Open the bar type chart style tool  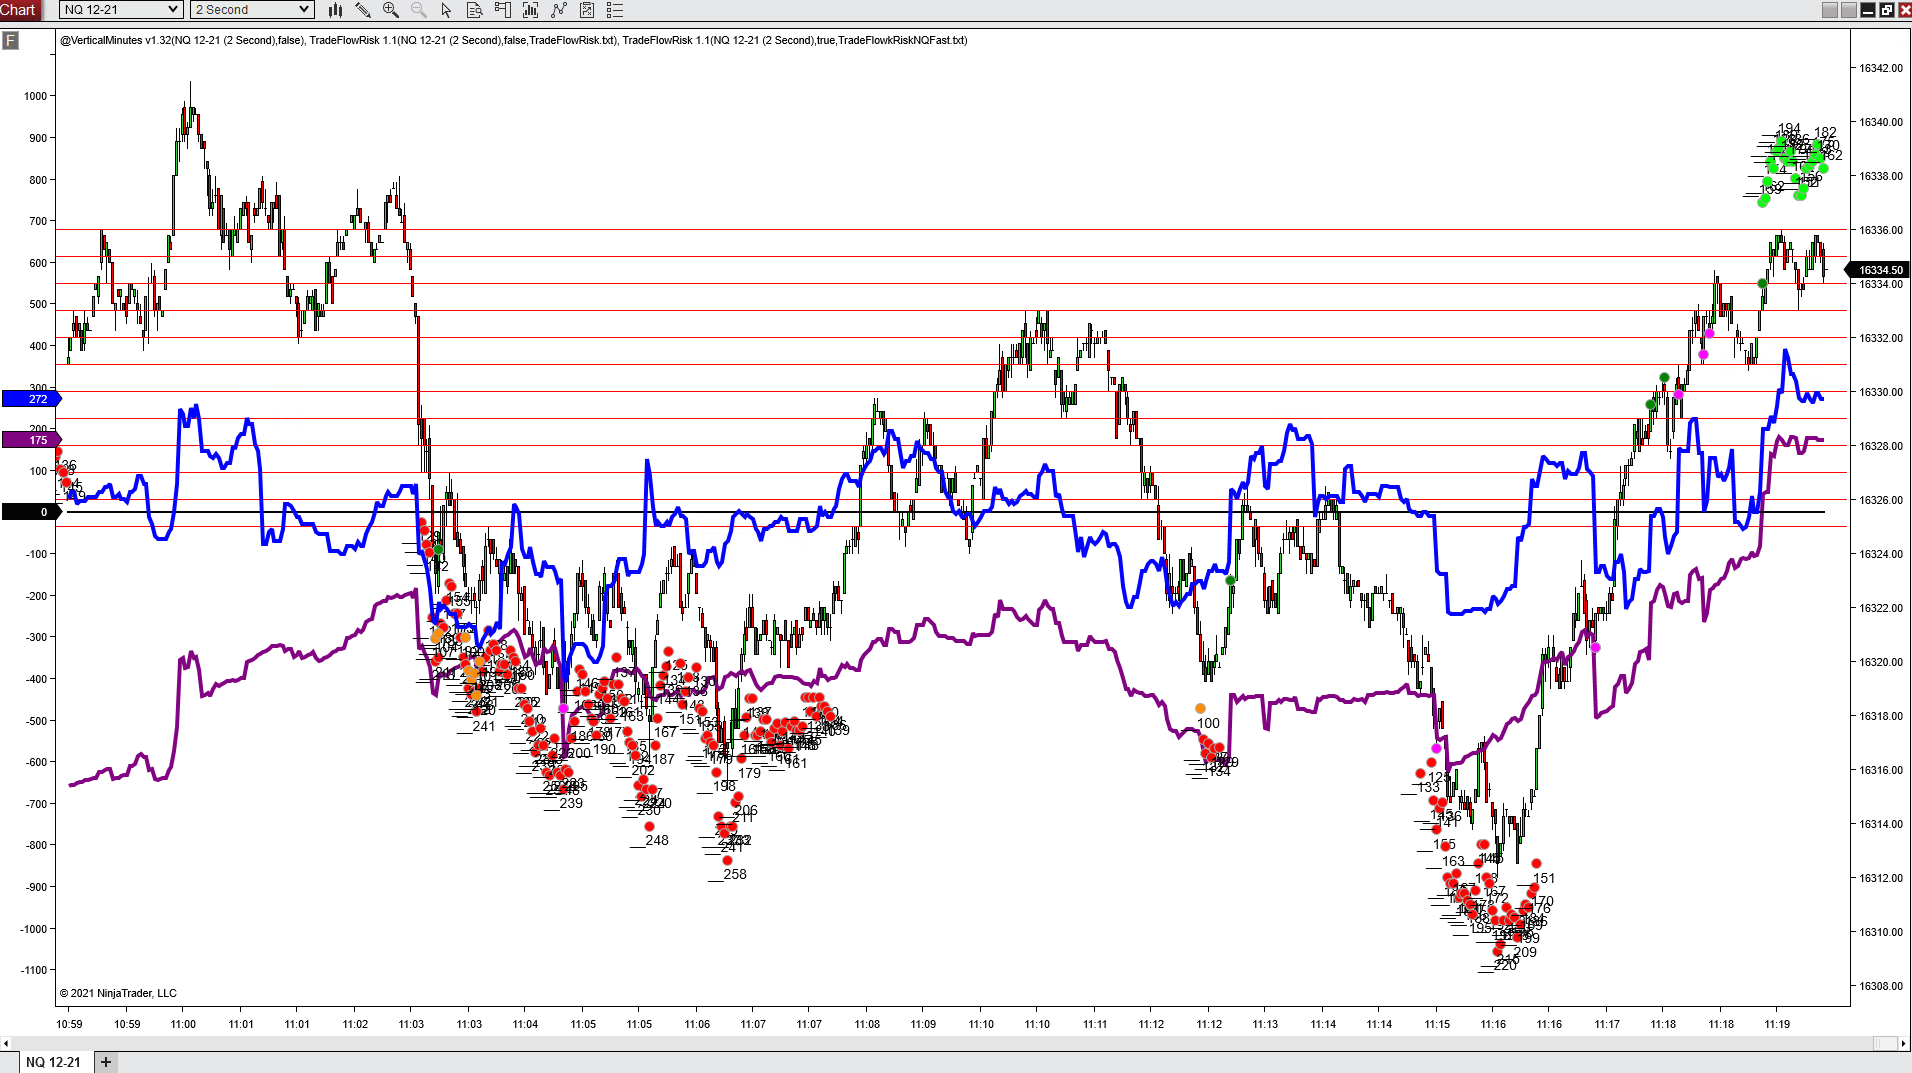335,10
